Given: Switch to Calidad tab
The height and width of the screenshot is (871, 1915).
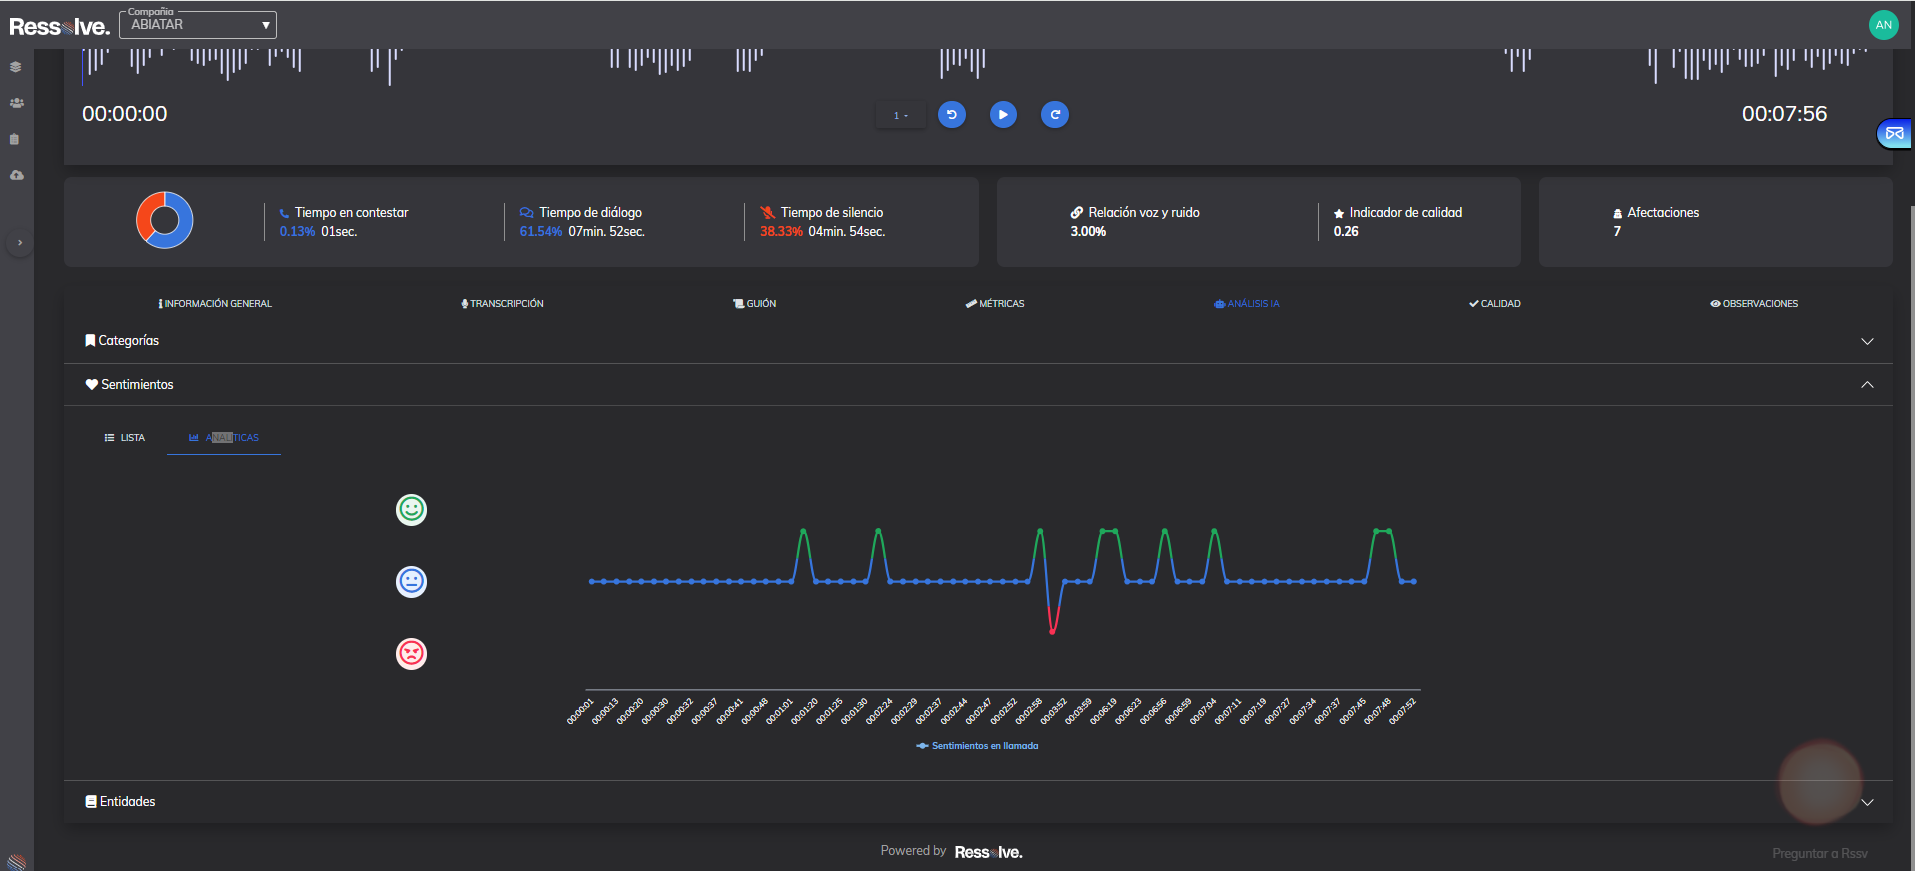Looking at the screenshot, I should tap(1495, 304).
